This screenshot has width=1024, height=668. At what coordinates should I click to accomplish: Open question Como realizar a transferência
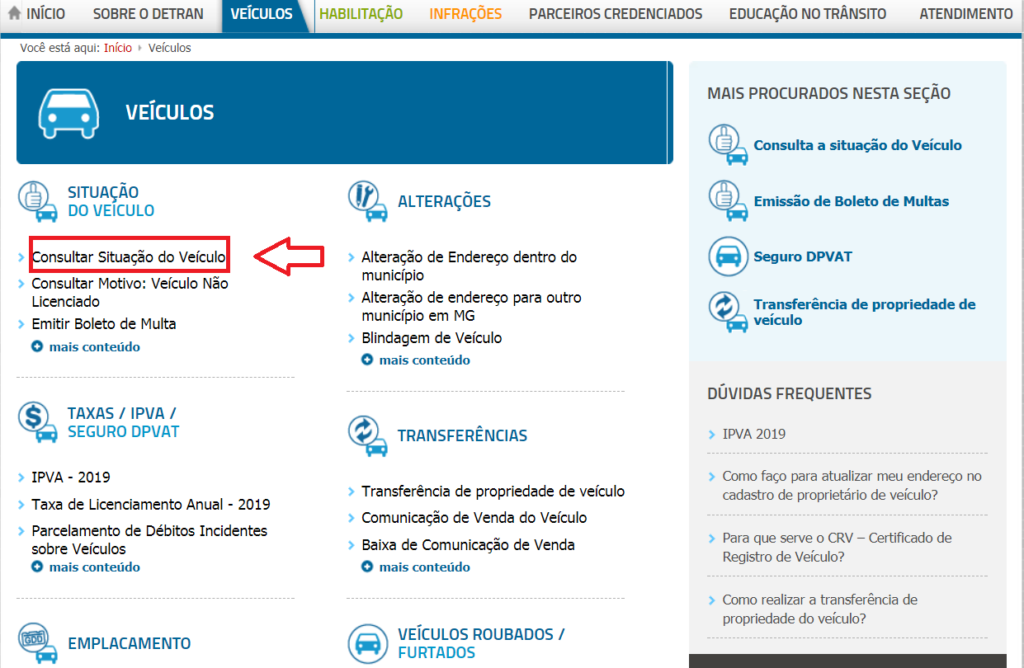[x=820, y=609]
